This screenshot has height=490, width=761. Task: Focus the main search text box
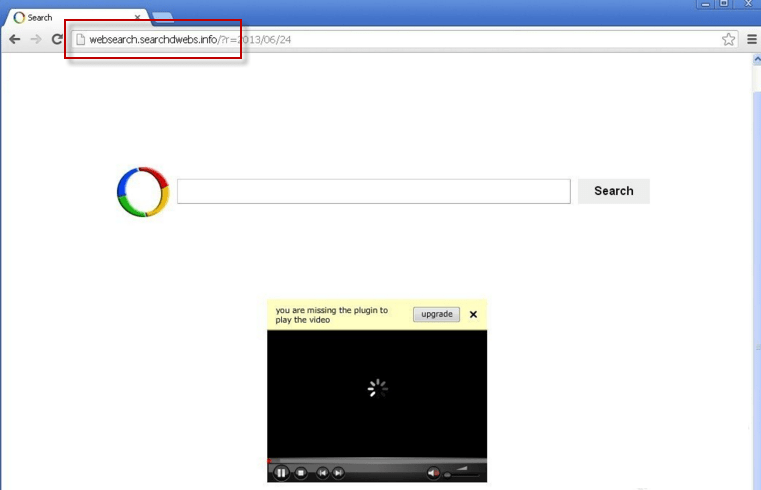tap(374, 191)
